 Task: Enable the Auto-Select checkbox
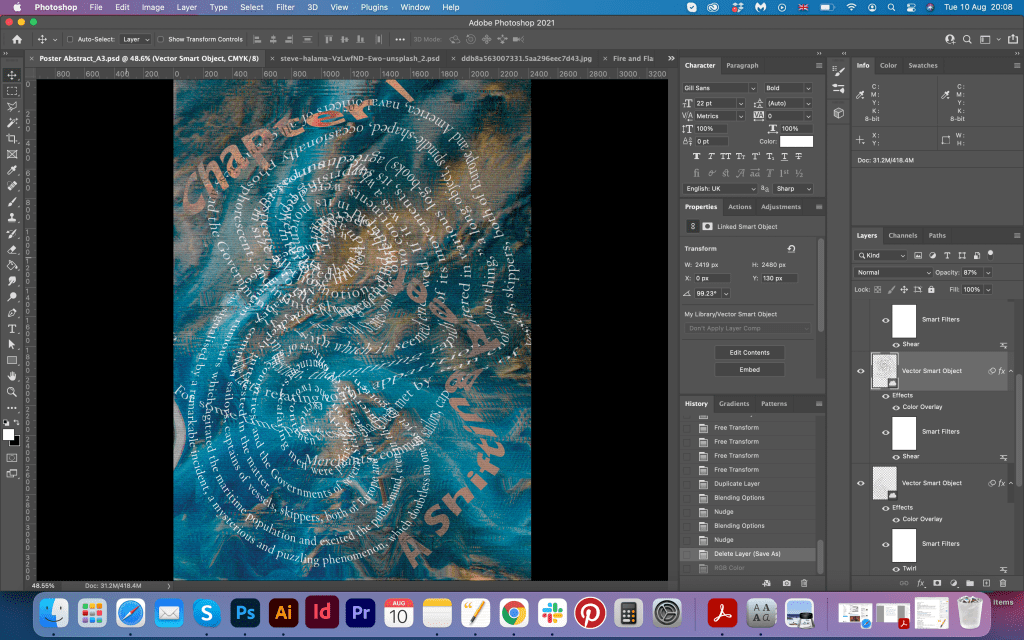coord(70,39)
